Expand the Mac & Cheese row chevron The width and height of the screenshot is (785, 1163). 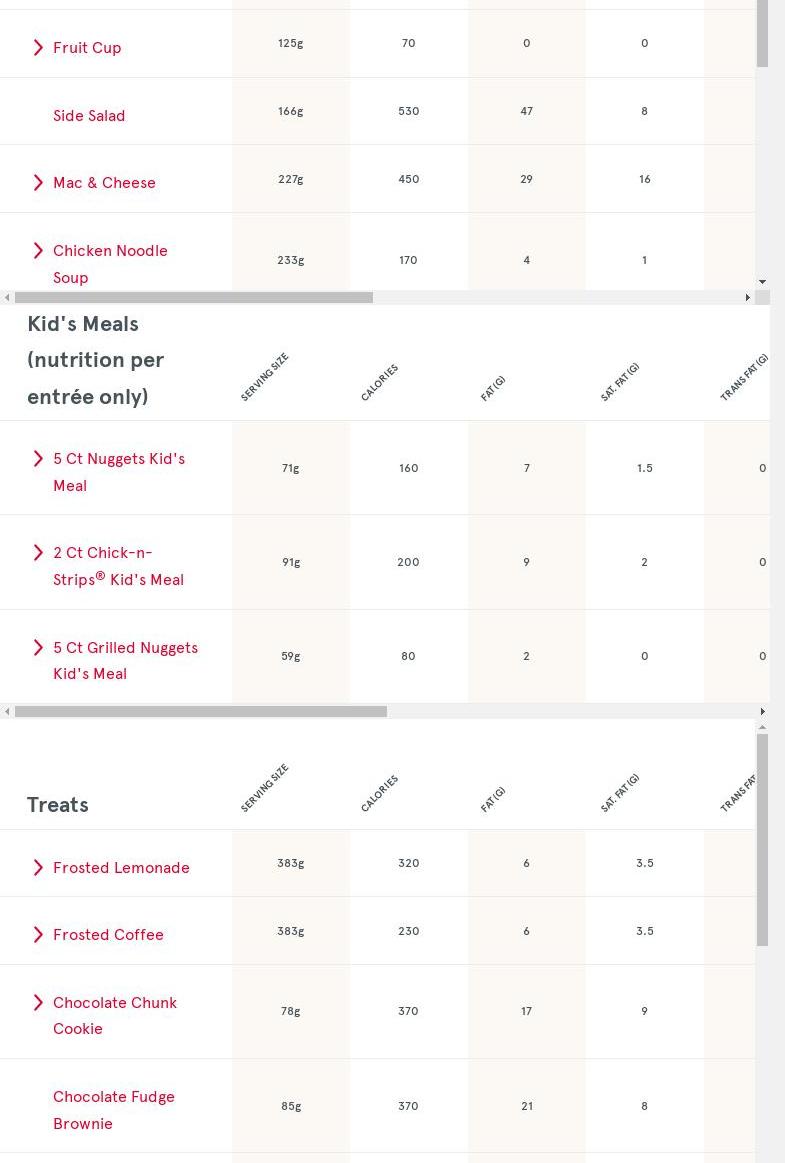(x=38, y=183)
